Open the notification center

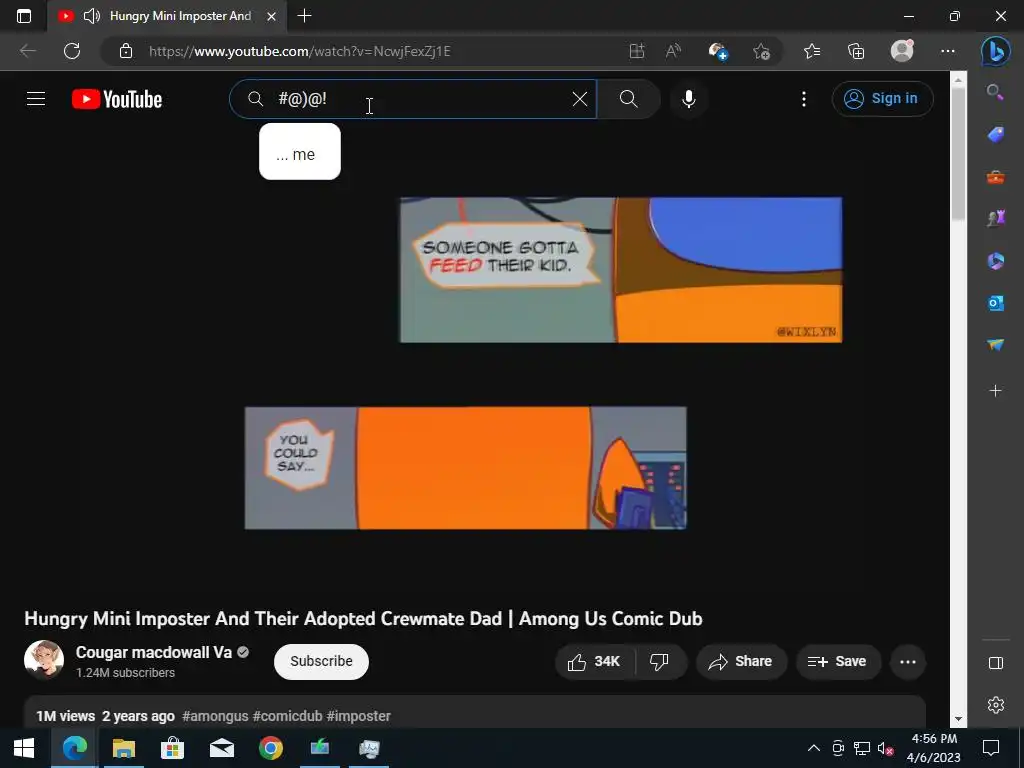[x=991, y=748]
